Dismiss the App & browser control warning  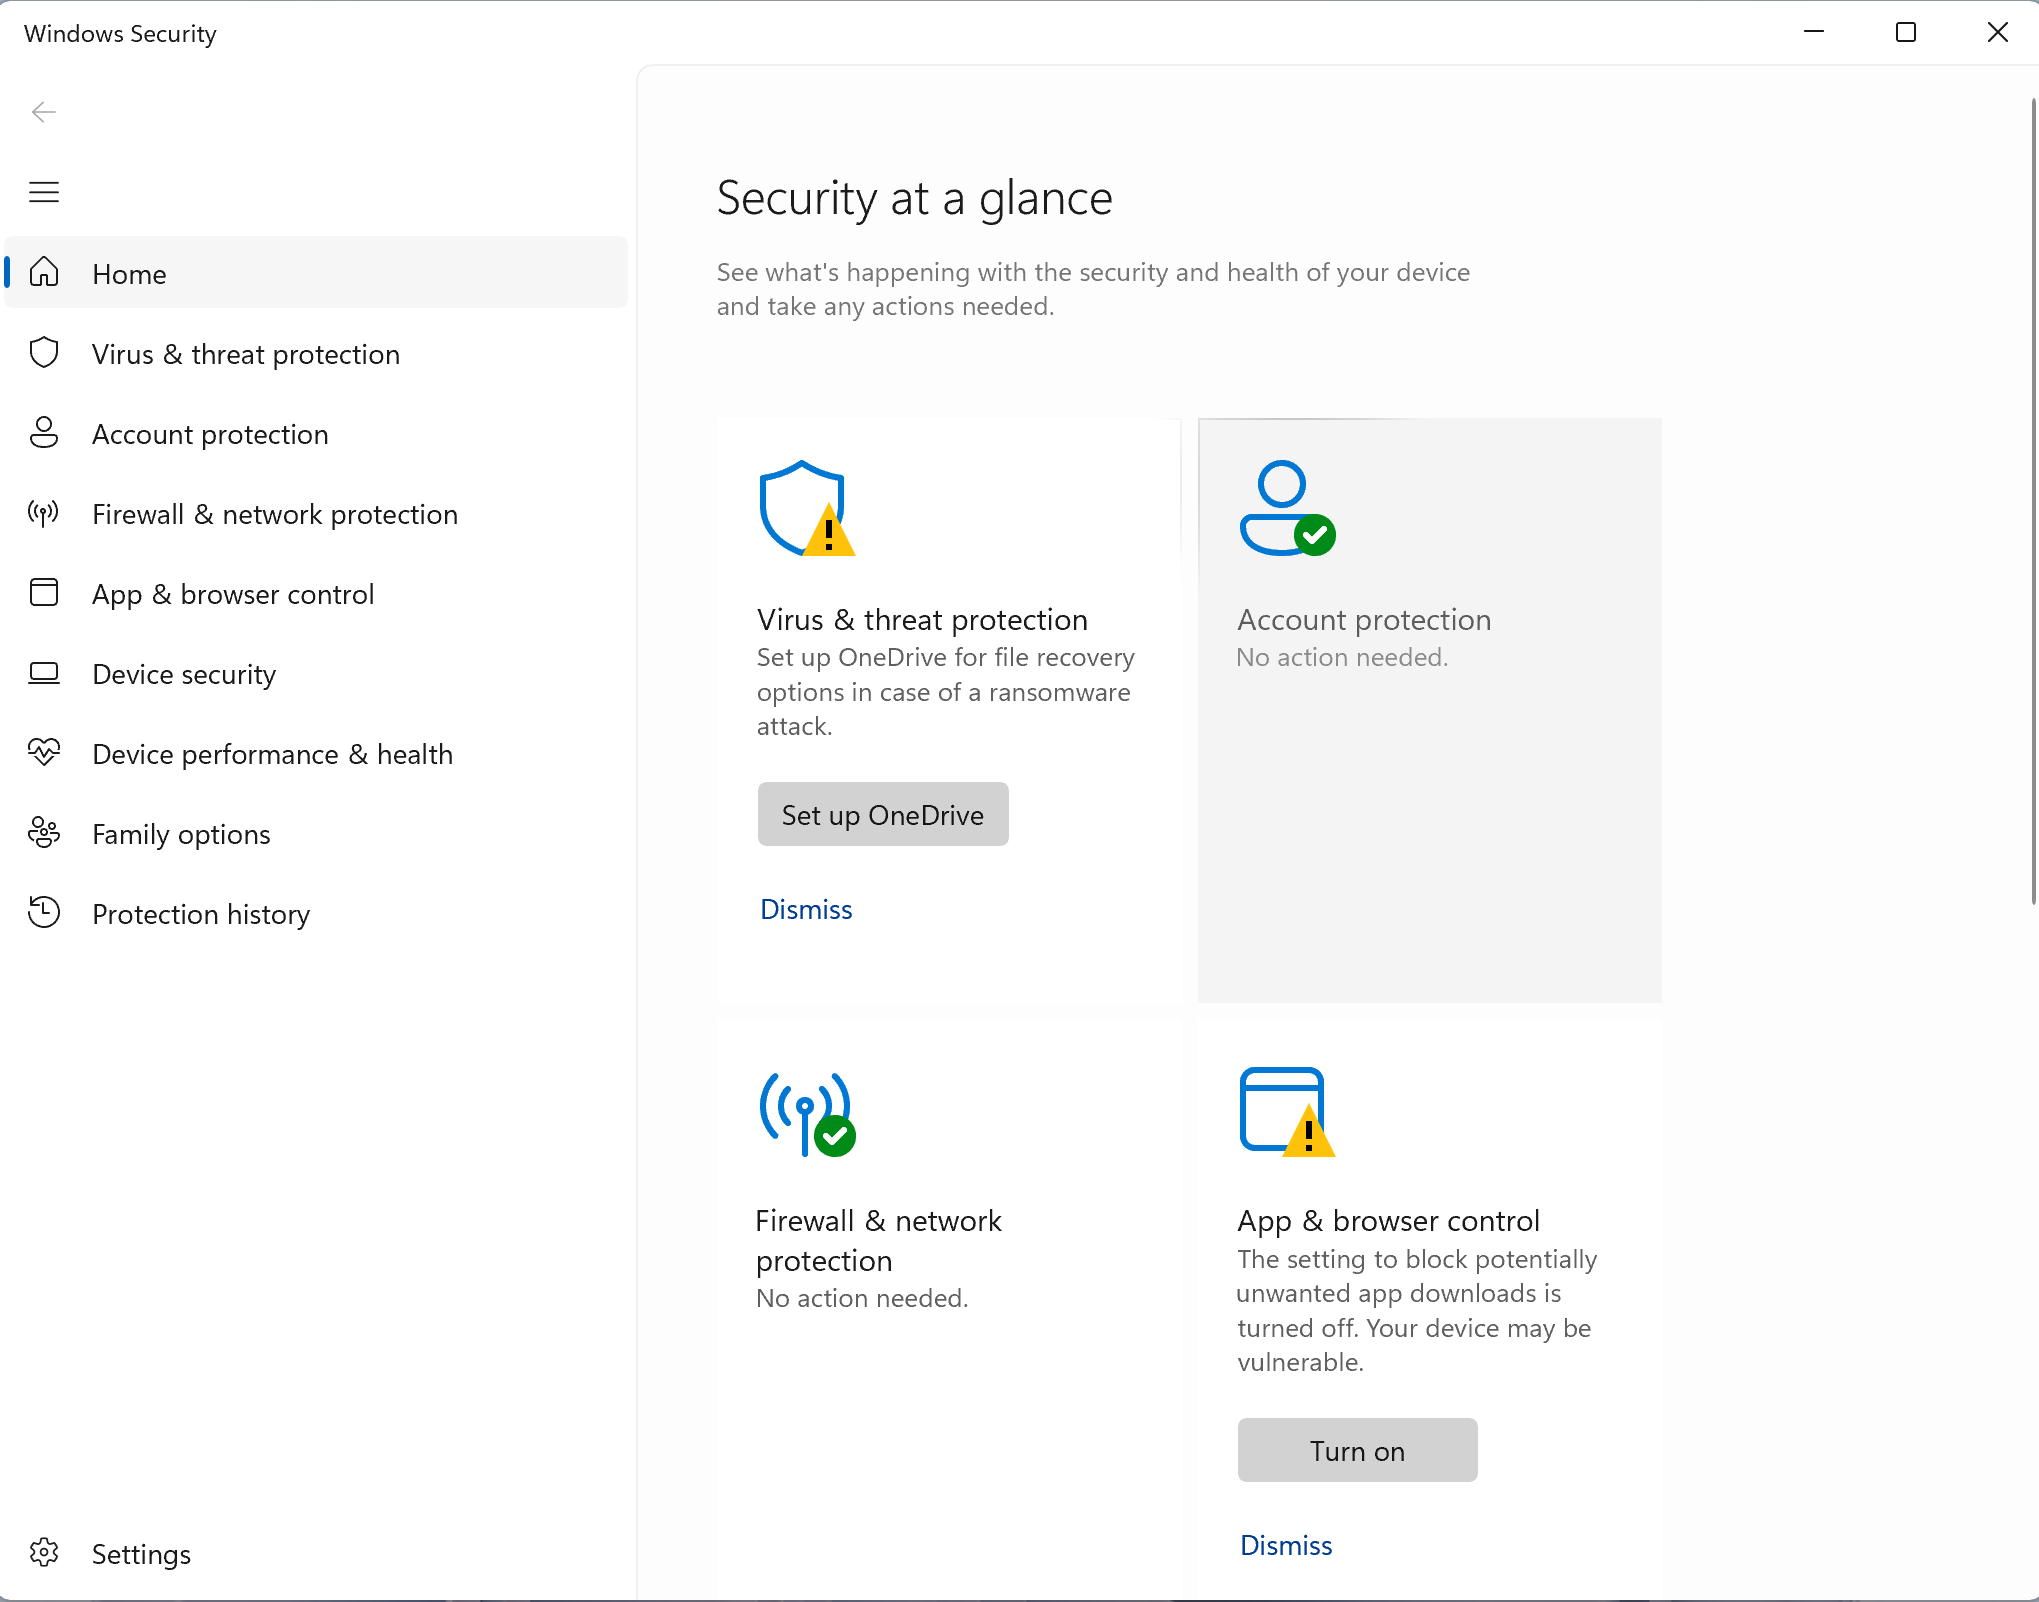[1286, 1545]
